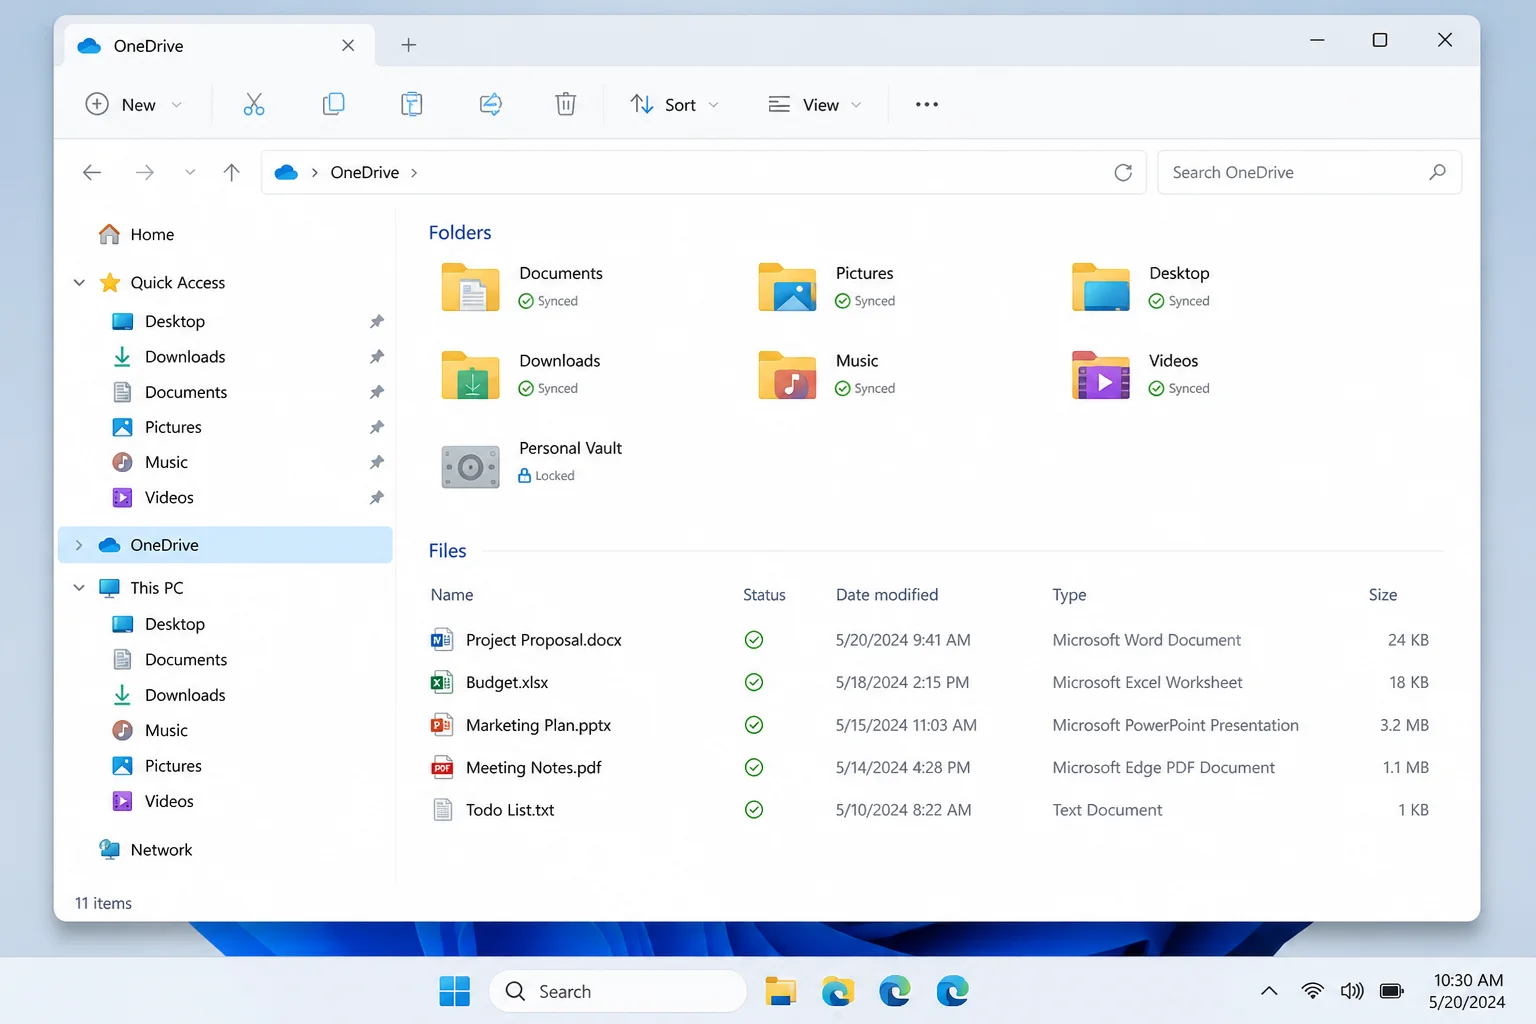Unpin Music from Quick Access

point(376,462)
